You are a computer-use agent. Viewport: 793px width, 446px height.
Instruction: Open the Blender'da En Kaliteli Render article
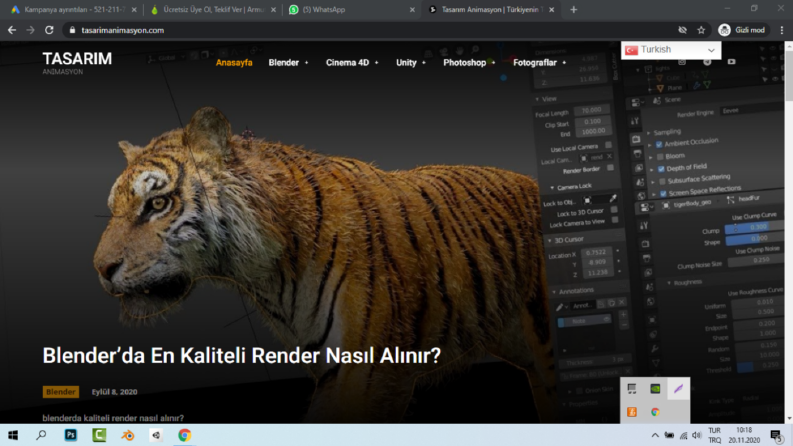tap(242, 355)
